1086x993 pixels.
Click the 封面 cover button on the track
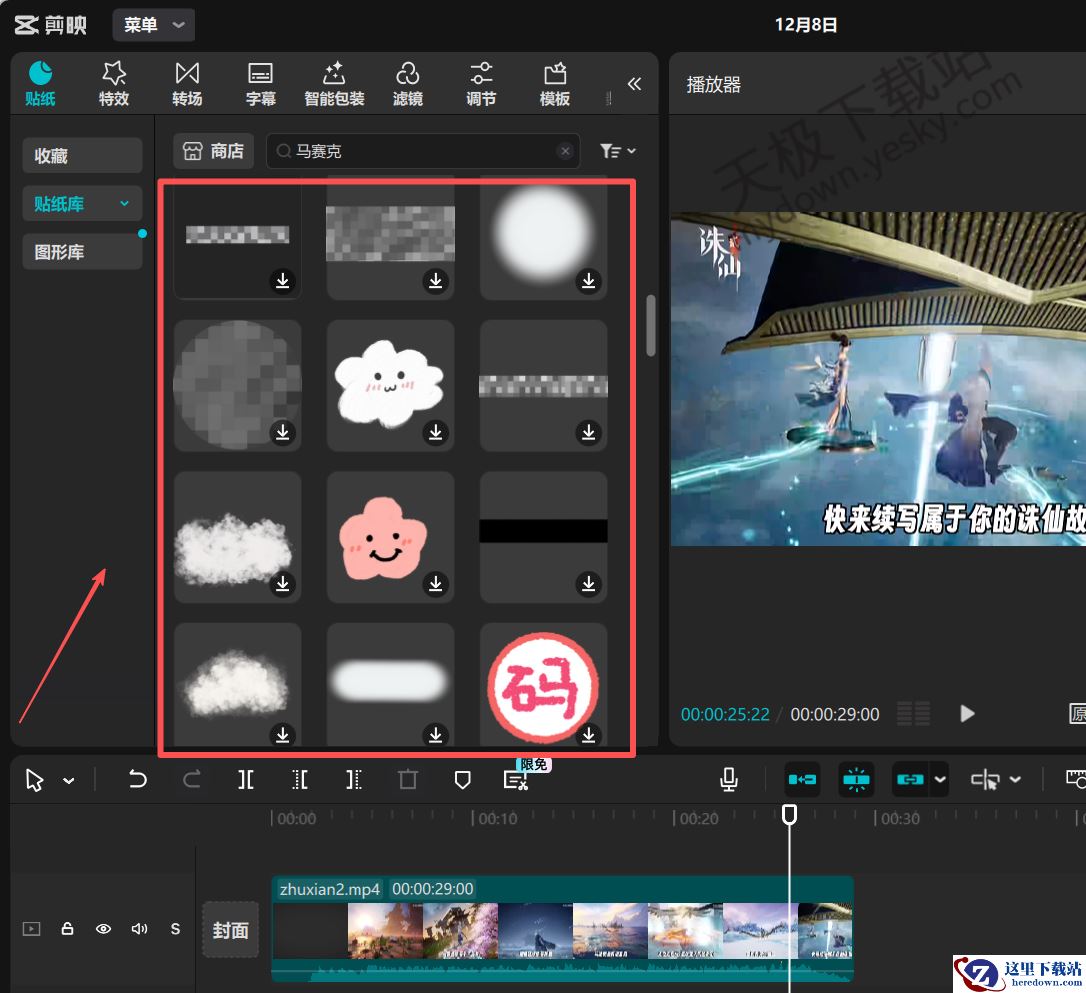pyautogui.click(x=230, y=929)
